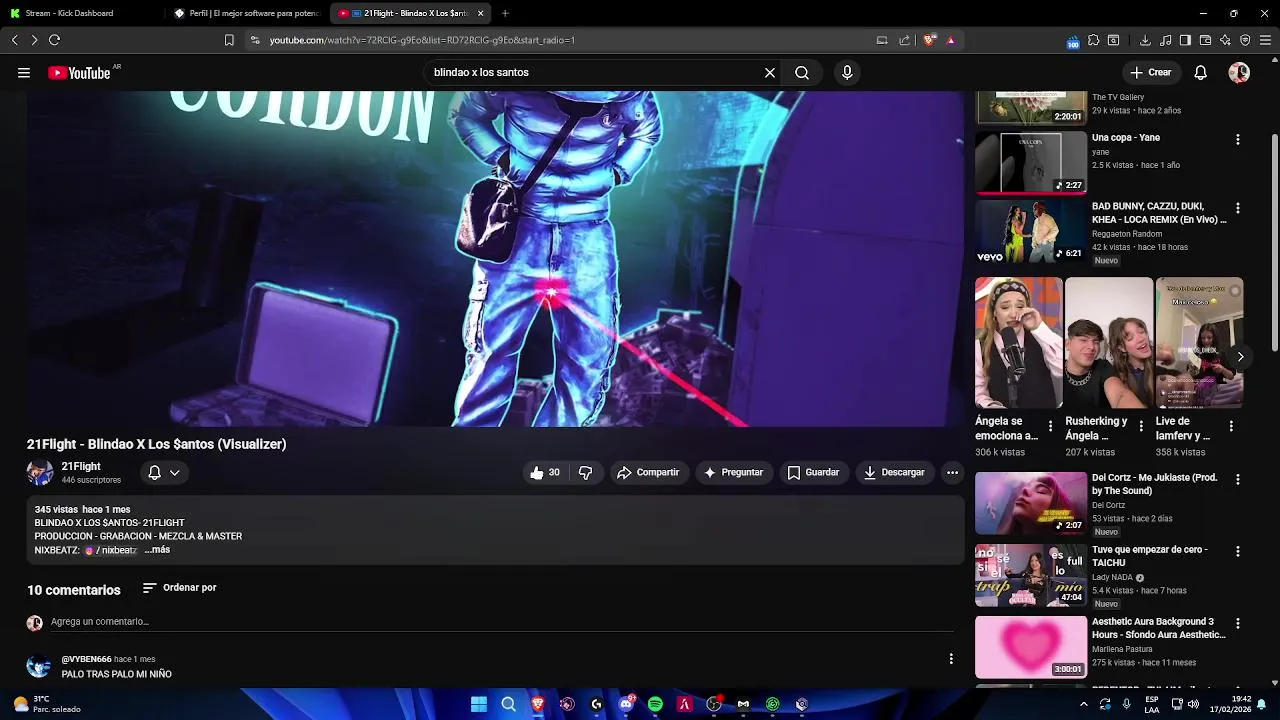Bookmark this page in address bar
The height and width of the screenshot is (720, 1280).
click(229, 40)
